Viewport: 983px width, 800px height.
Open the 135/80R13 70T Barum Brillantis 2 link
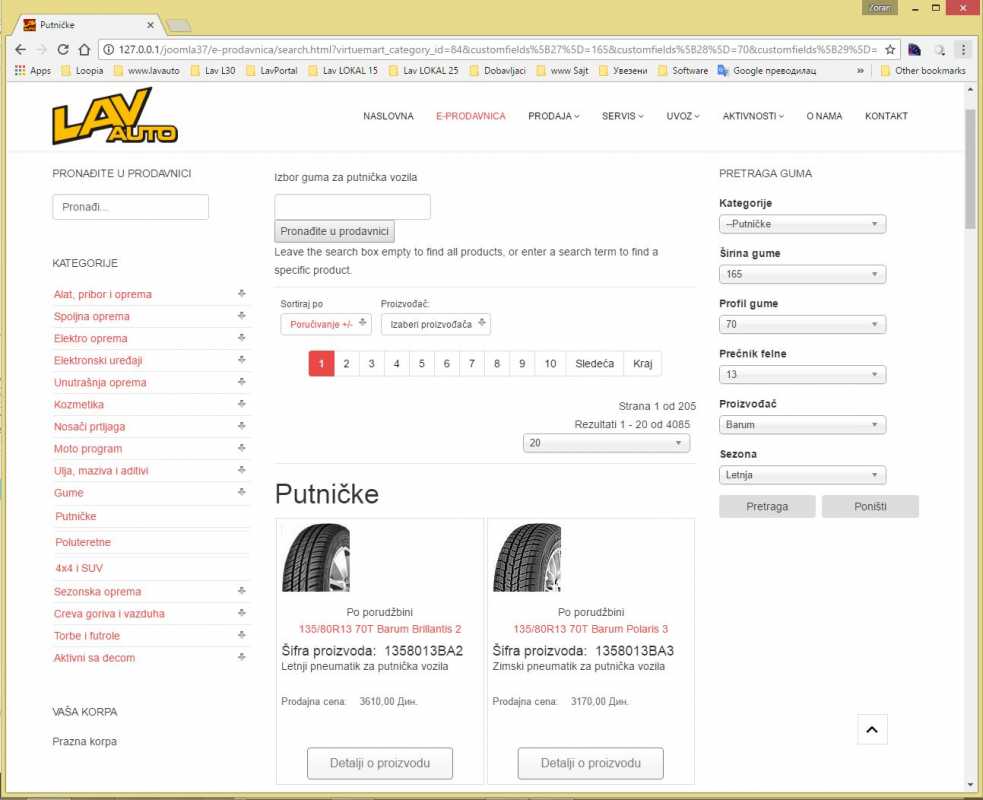click(x=380, y=629)
